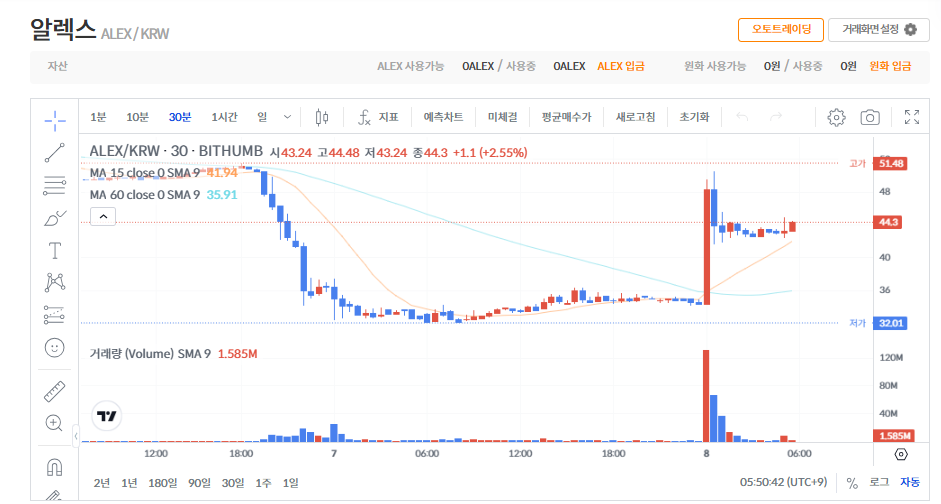Open the interval dropdown arrow next to 일
The height and width of the screenshot is (504, 941).
tap(287, 117)
